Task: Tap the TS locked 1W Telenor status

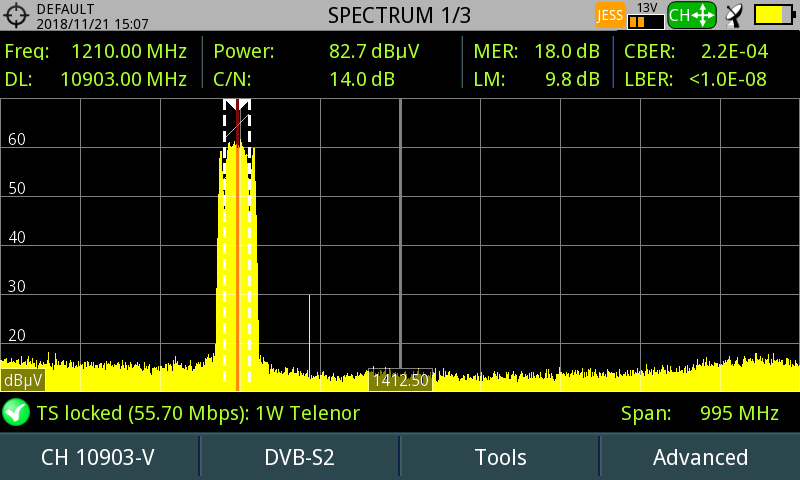Action: pyautogui.click(x=198, y=413)
